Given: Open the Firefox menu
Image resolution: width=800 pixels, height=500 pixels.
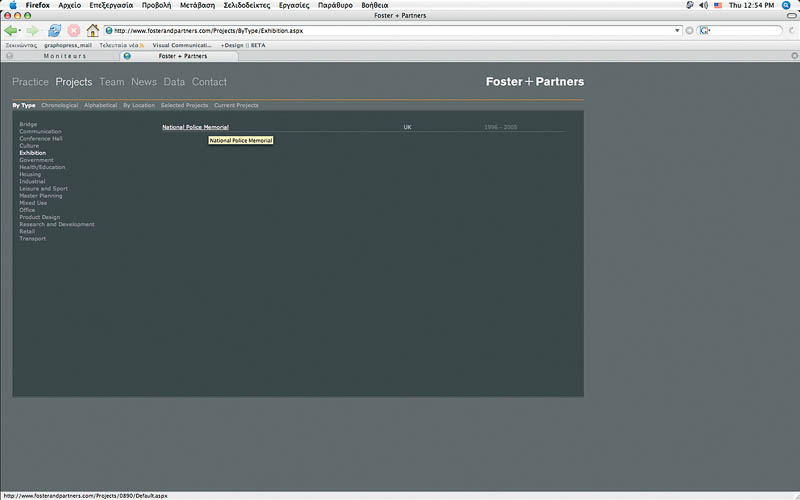Looking at the screenshot, I should click(x=38, y=5).
